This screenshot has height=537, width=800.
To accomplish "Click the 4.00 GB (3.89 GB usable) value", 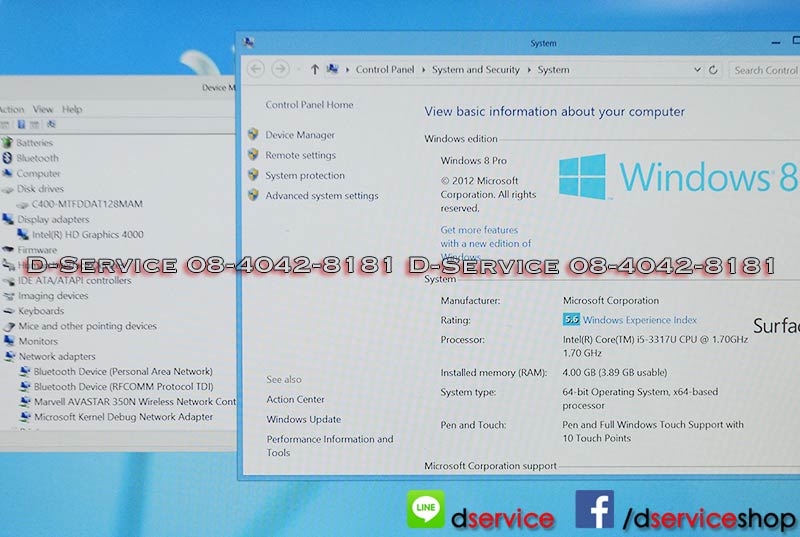I will click(x=615, y=372).
